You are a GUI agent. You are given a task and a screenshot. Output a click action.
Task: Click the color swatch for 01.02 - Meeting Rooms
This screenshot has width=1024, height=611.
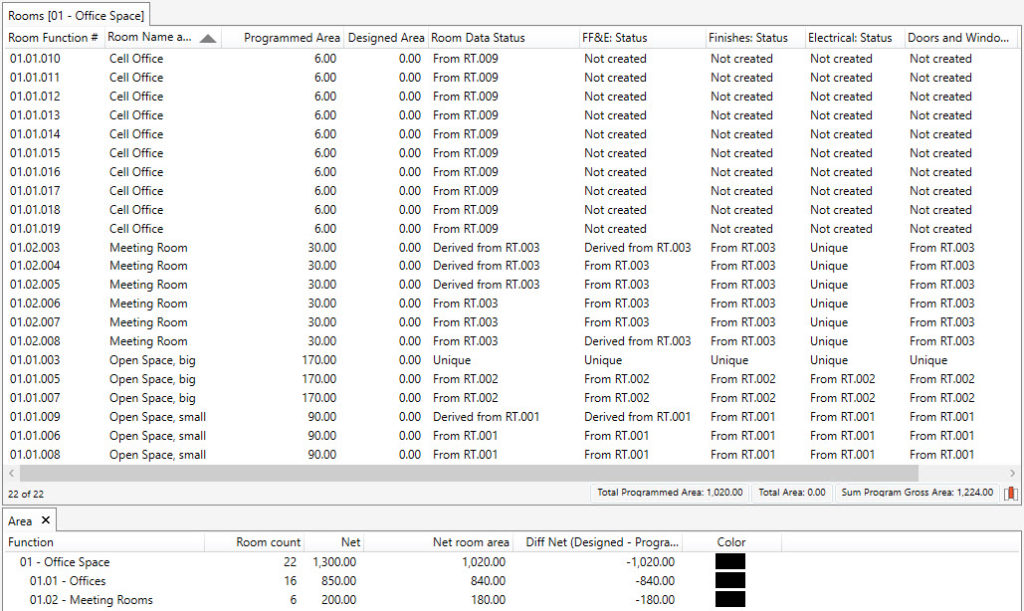(730, 600)
